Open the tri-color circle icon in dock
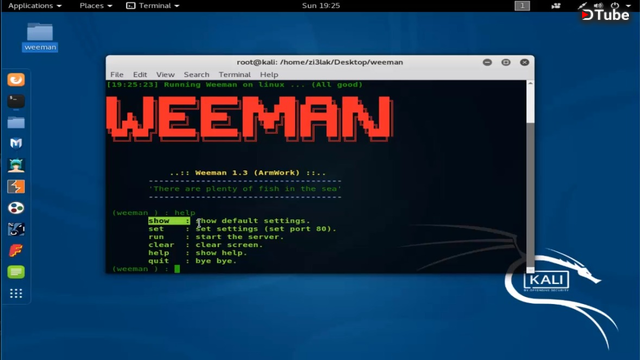This screenshot has height=360, width=640. coord(16,208)
